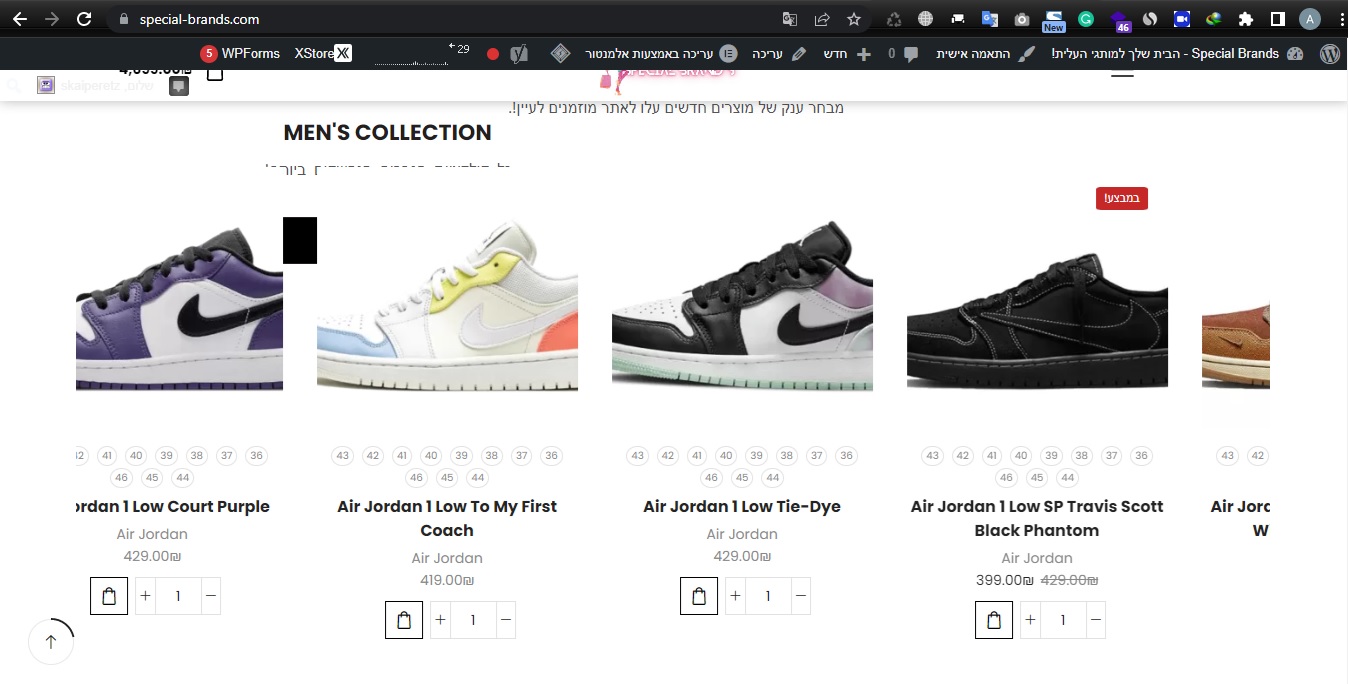
Task: Increase the Court Purple quantity with plus
Action: click(146, 596)
